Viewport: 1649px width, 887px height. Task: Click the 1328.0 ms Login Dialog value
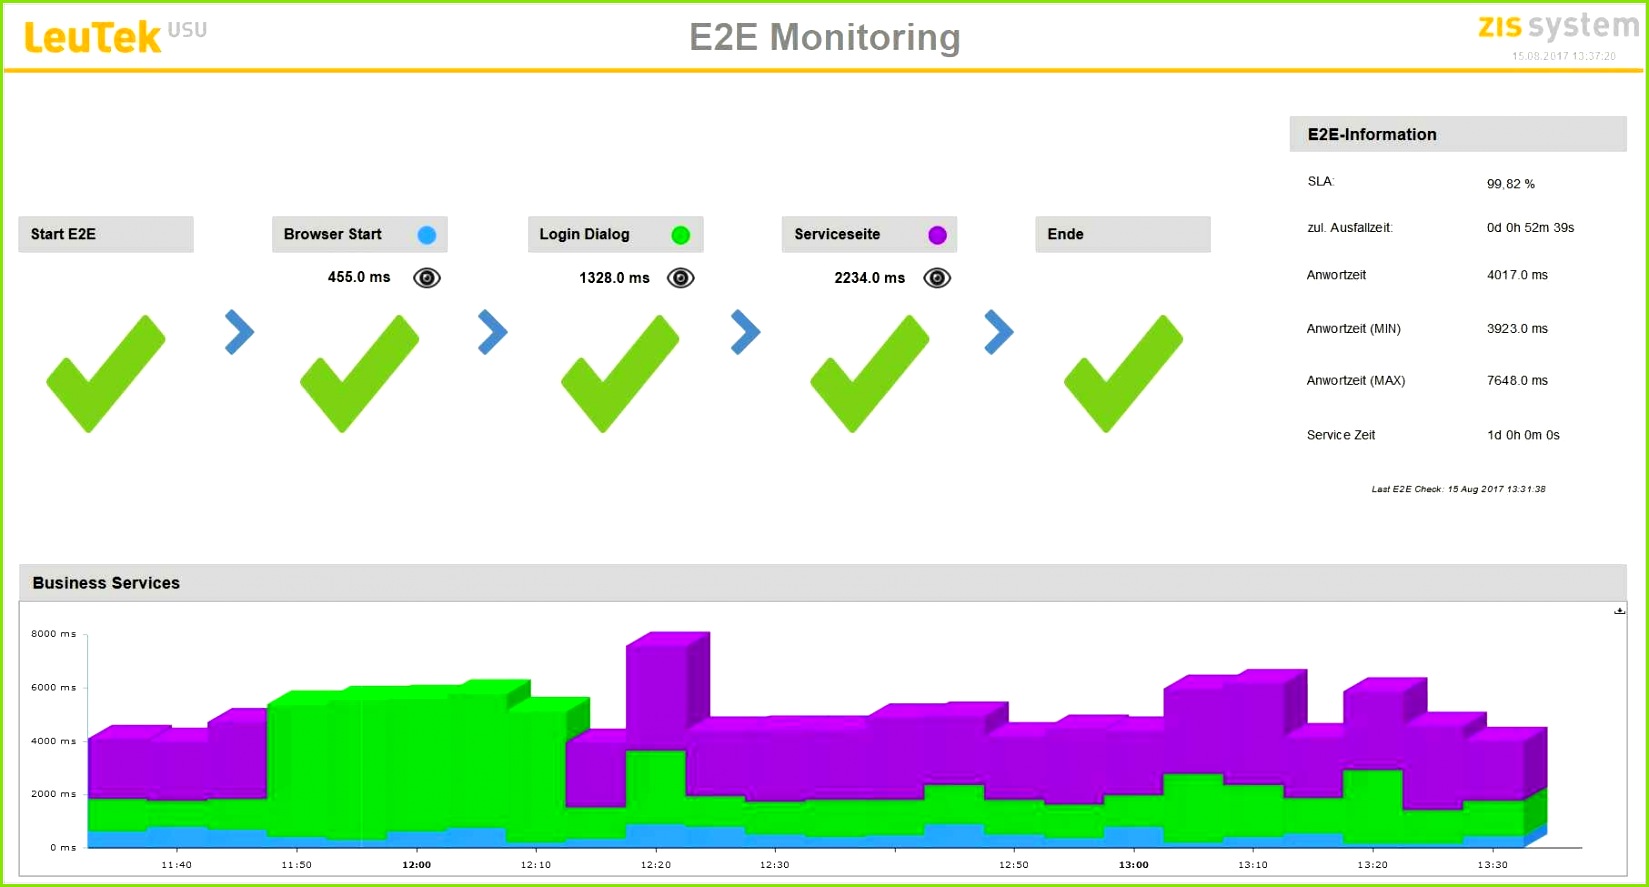[614, 278]
